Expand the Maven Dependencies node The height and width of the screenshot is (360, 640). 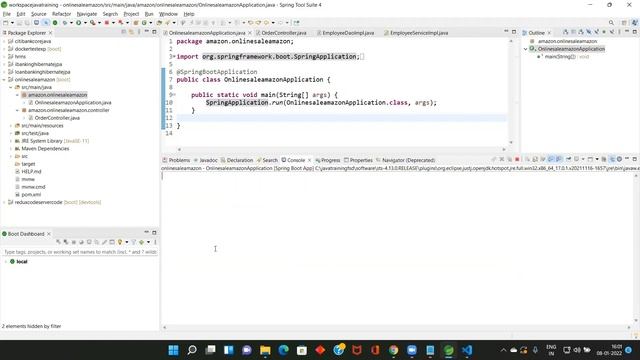pyautogui.click(x=11, y=149)
